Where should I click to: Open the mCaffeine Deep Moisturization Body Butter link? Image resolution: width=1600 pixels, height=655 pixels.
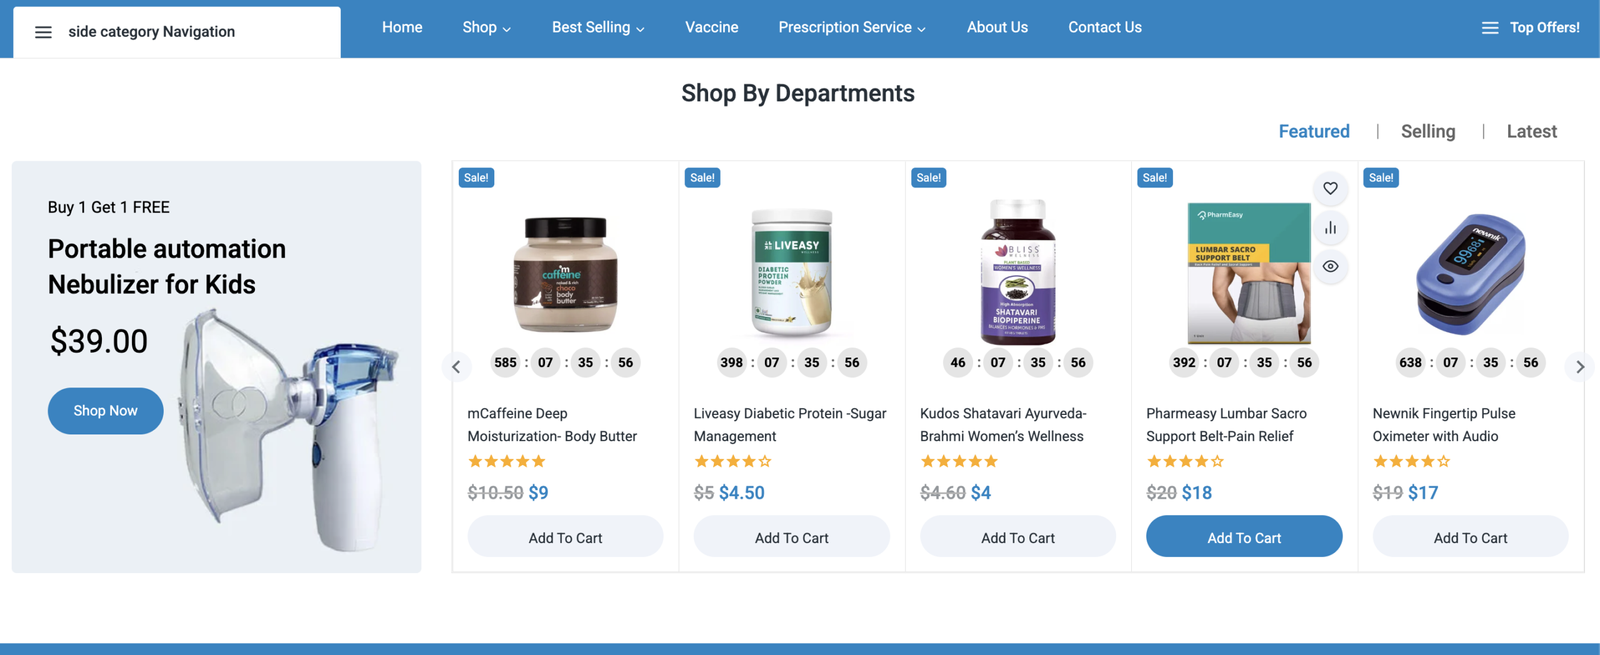tap(552, 425)
